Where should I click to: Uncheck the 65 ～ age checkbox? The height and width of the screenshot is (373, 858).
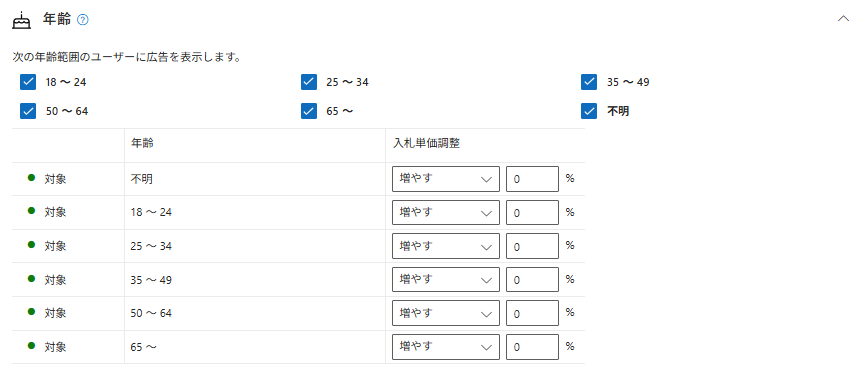pos(309,111)
